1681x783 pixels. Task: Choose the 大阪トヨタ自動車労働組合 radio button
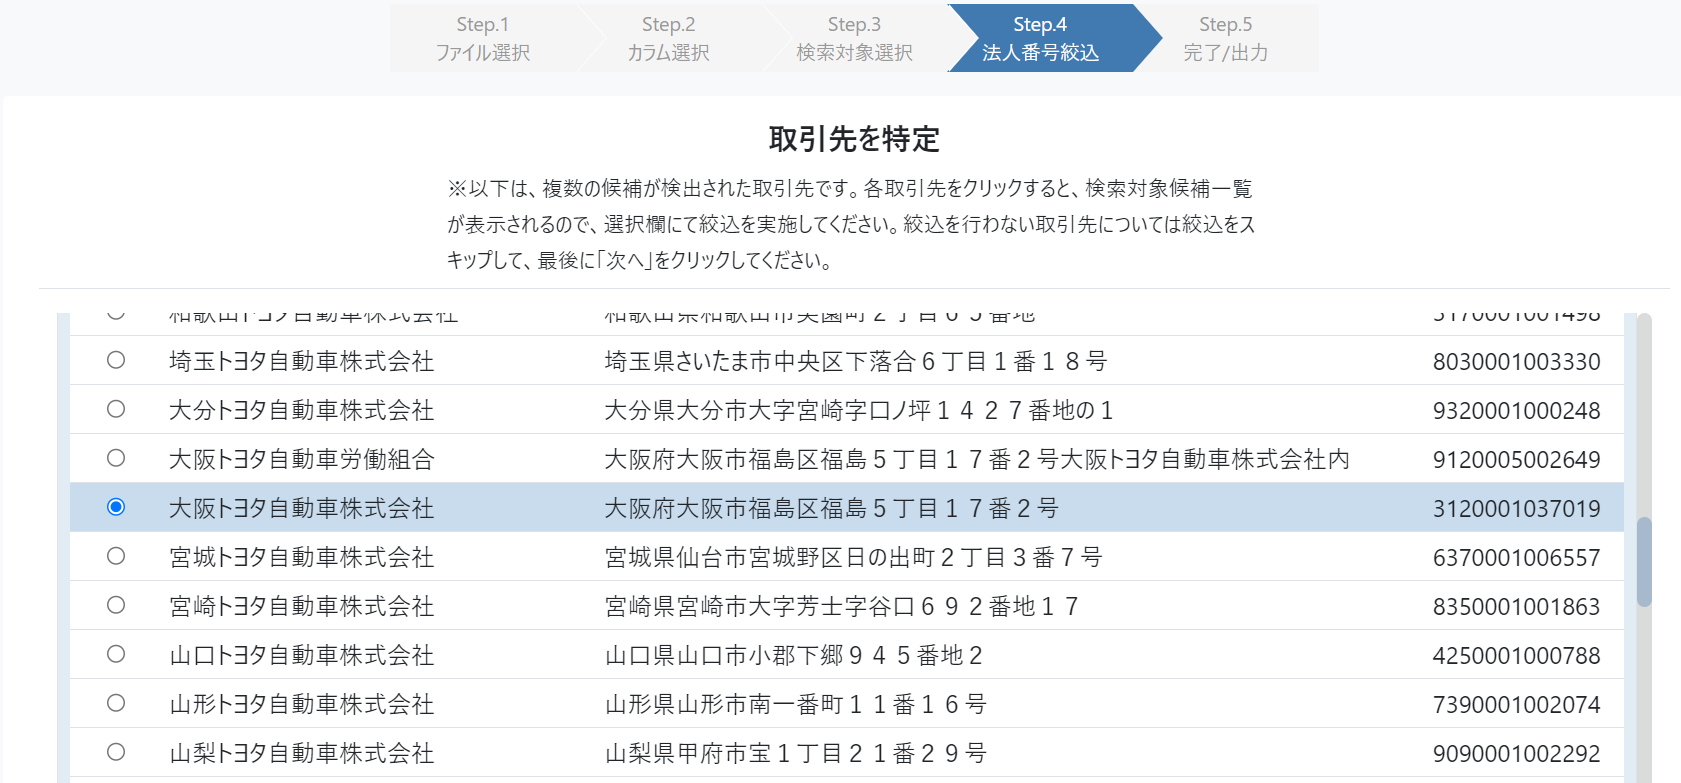coord(116,458)
